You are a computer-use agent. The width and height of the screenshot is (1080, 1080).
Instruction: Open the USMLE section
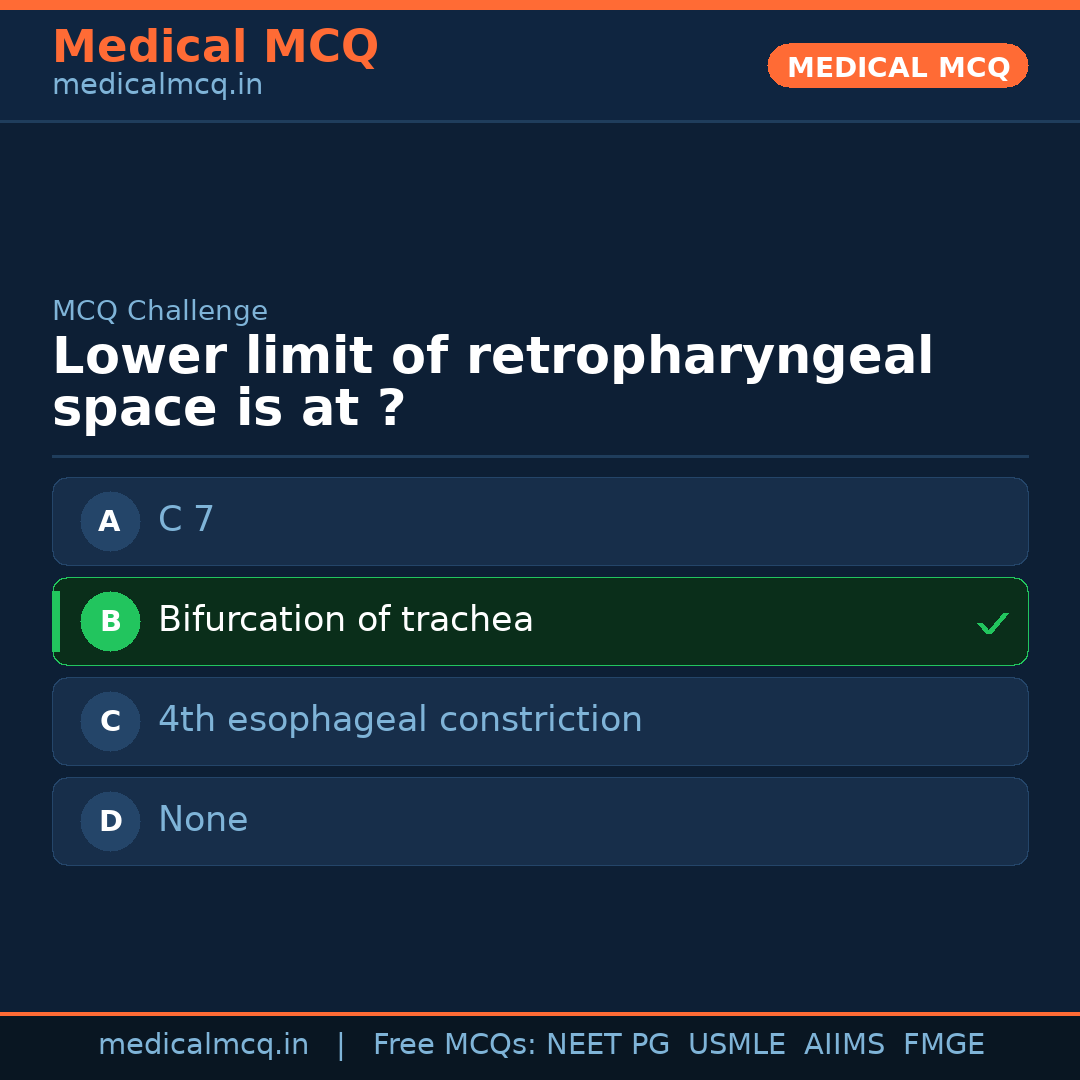(x=737, y=1044)
